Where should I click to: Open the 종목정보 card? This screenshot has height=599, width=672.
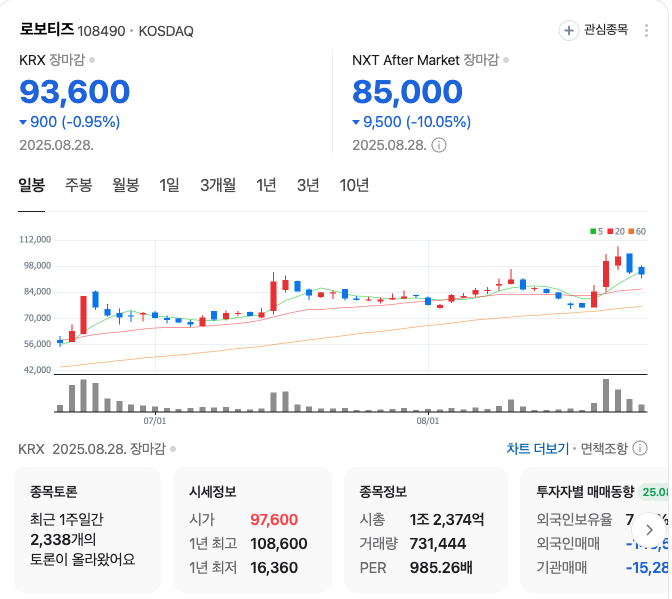tap(426, 530)
